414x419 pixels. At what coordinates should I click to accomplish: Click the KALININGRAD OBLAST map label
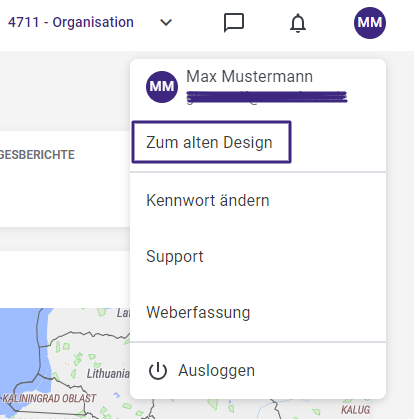click(x=49, y=398)
